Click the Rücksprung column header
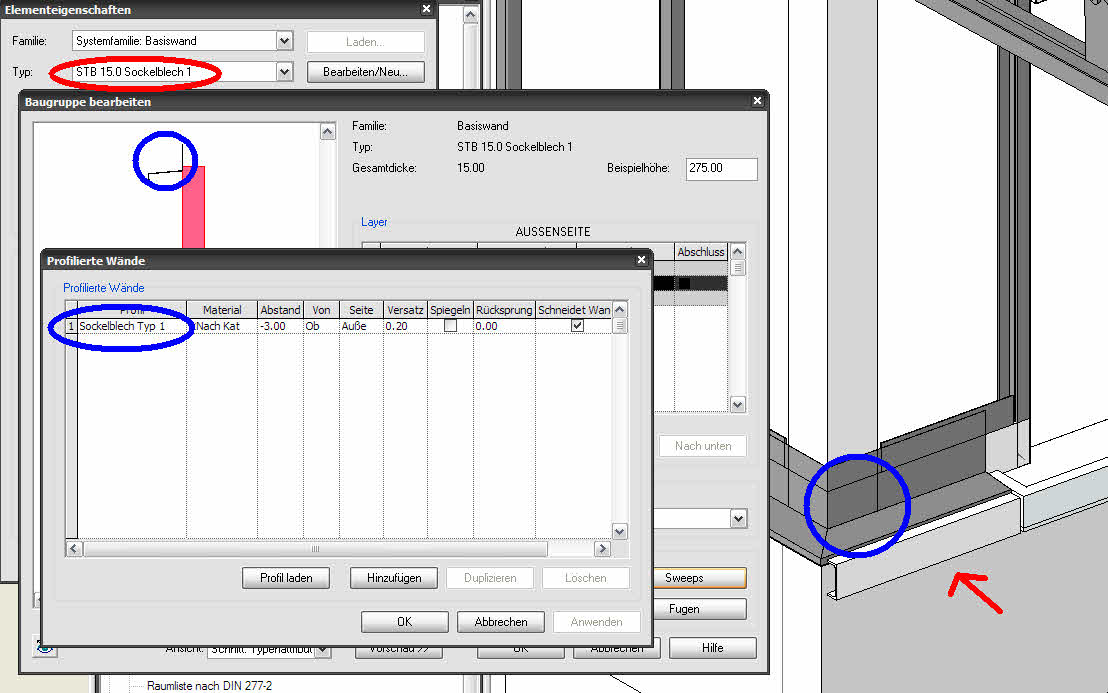This screenshot has height=693, width=1108. [504, 309]
